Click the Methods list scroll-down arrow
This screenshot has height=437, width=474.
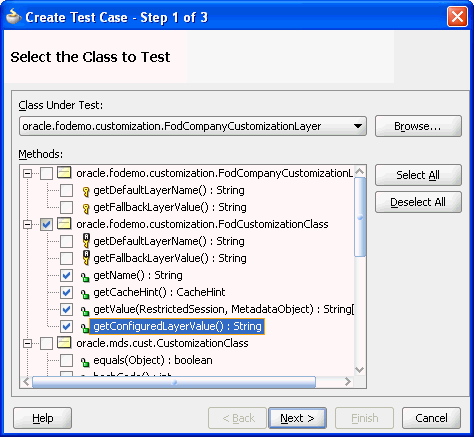(360, 369)
